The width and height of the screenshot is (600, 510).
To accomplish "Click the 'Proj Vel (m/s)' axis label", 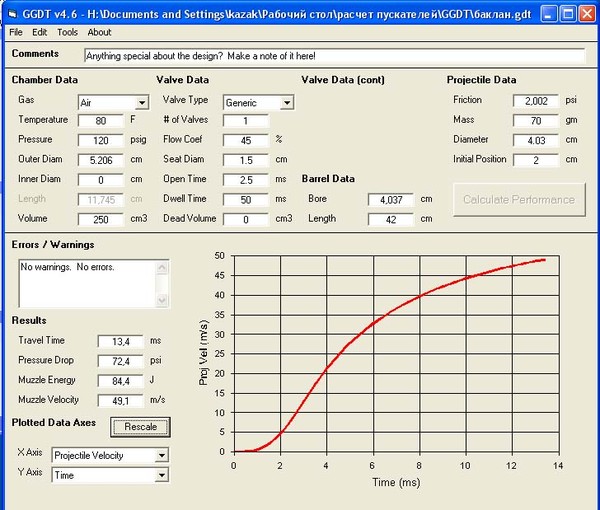I will click(204, 353).
